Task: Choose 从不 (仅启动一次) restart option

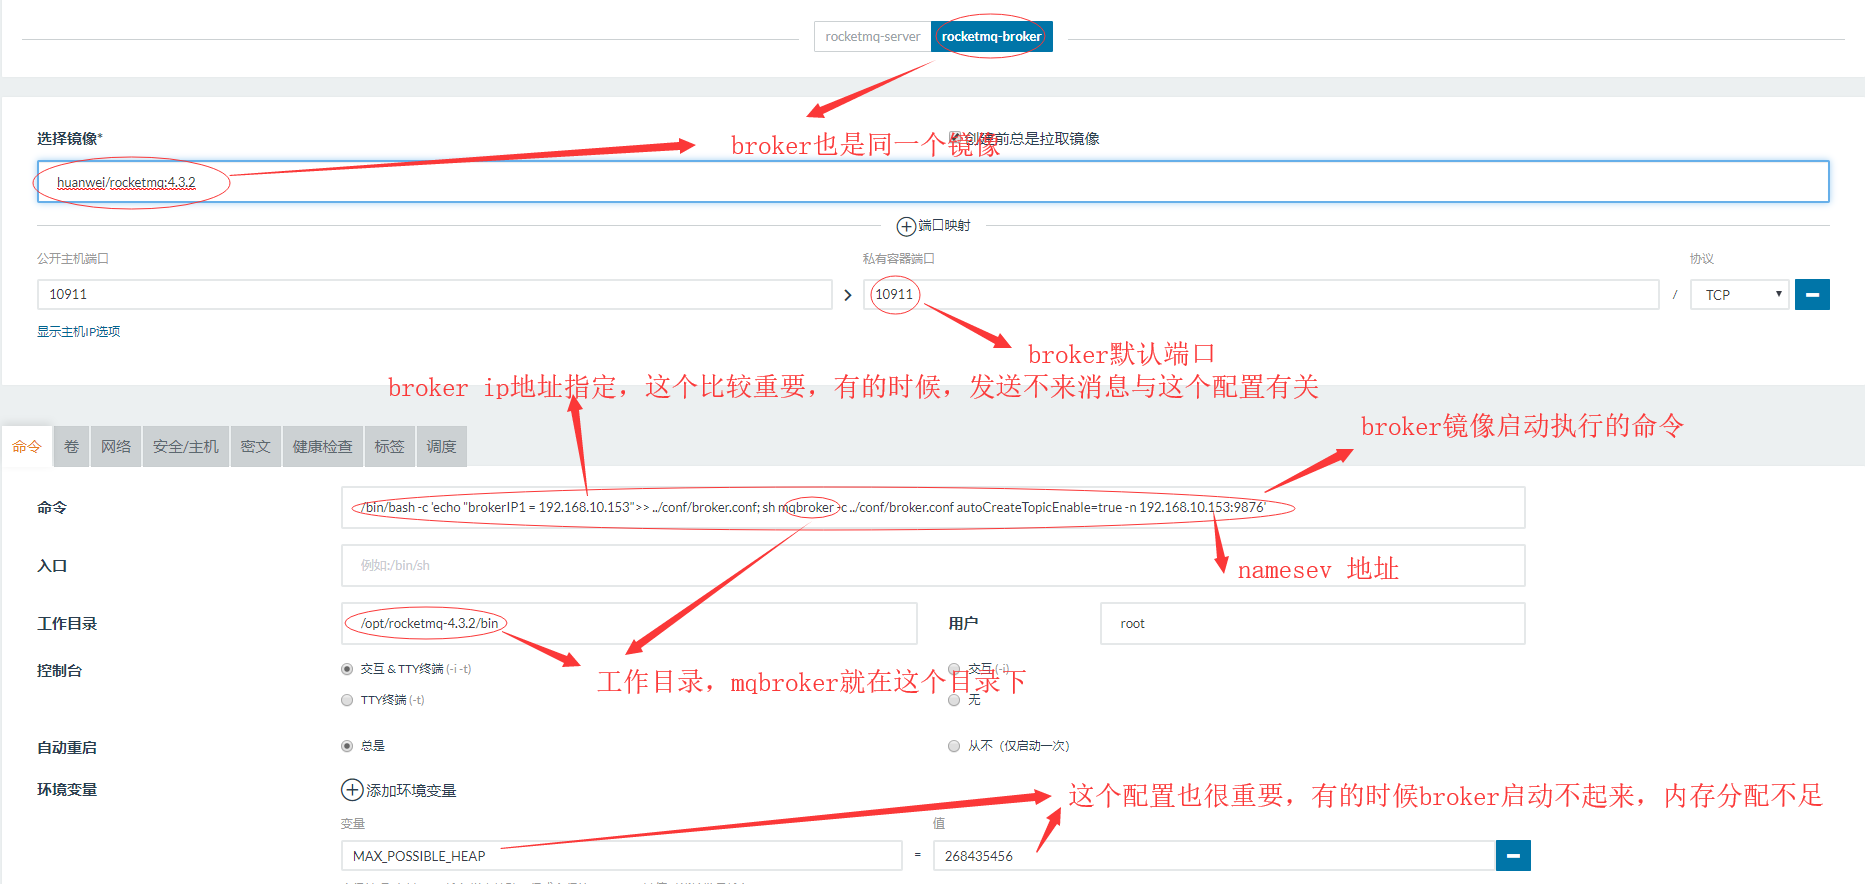Action: click(954, 746)
